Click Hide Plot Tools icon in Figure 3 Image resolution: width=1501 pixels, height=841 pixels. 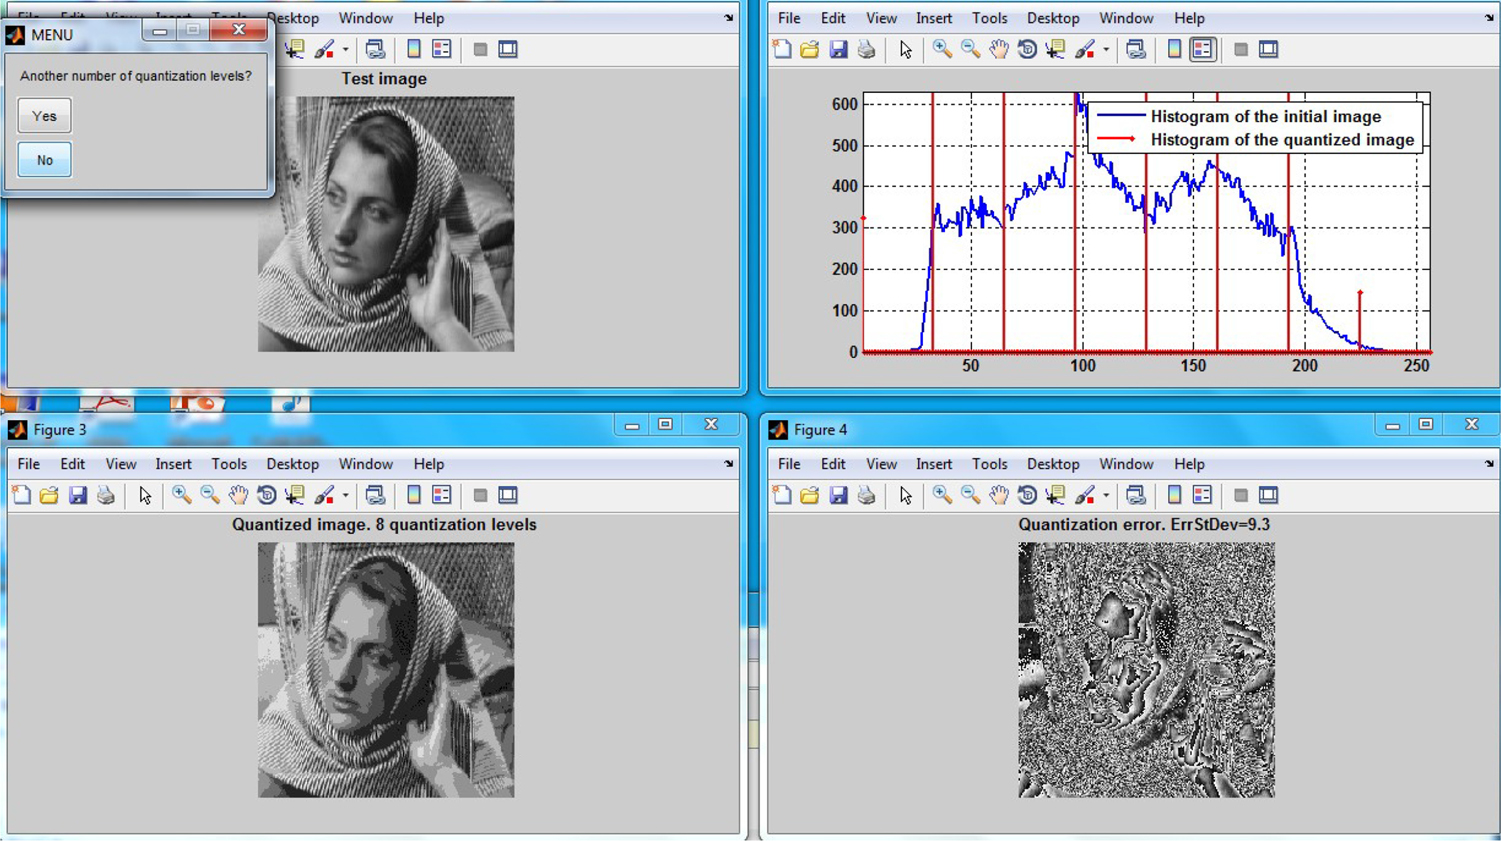[x=480, y=495]
